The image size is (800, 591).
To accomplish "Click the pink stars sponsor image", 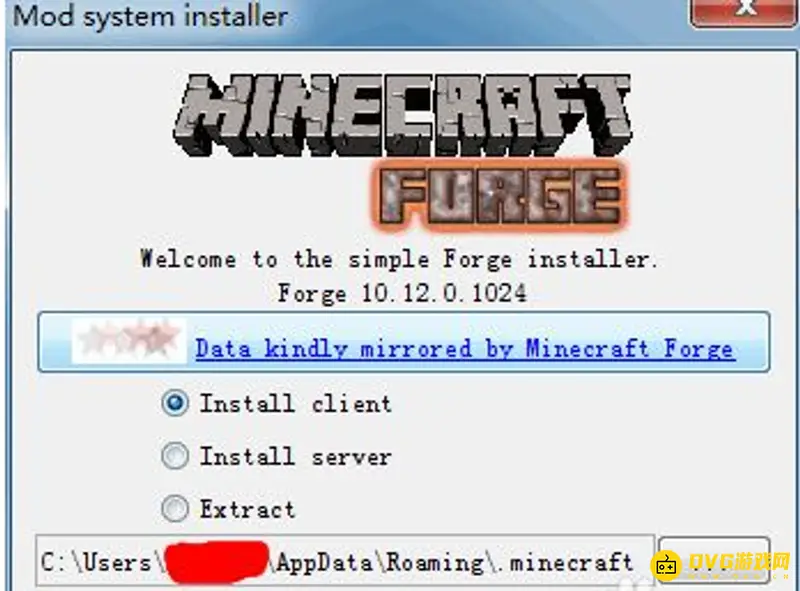I will (x=129, y=340).
